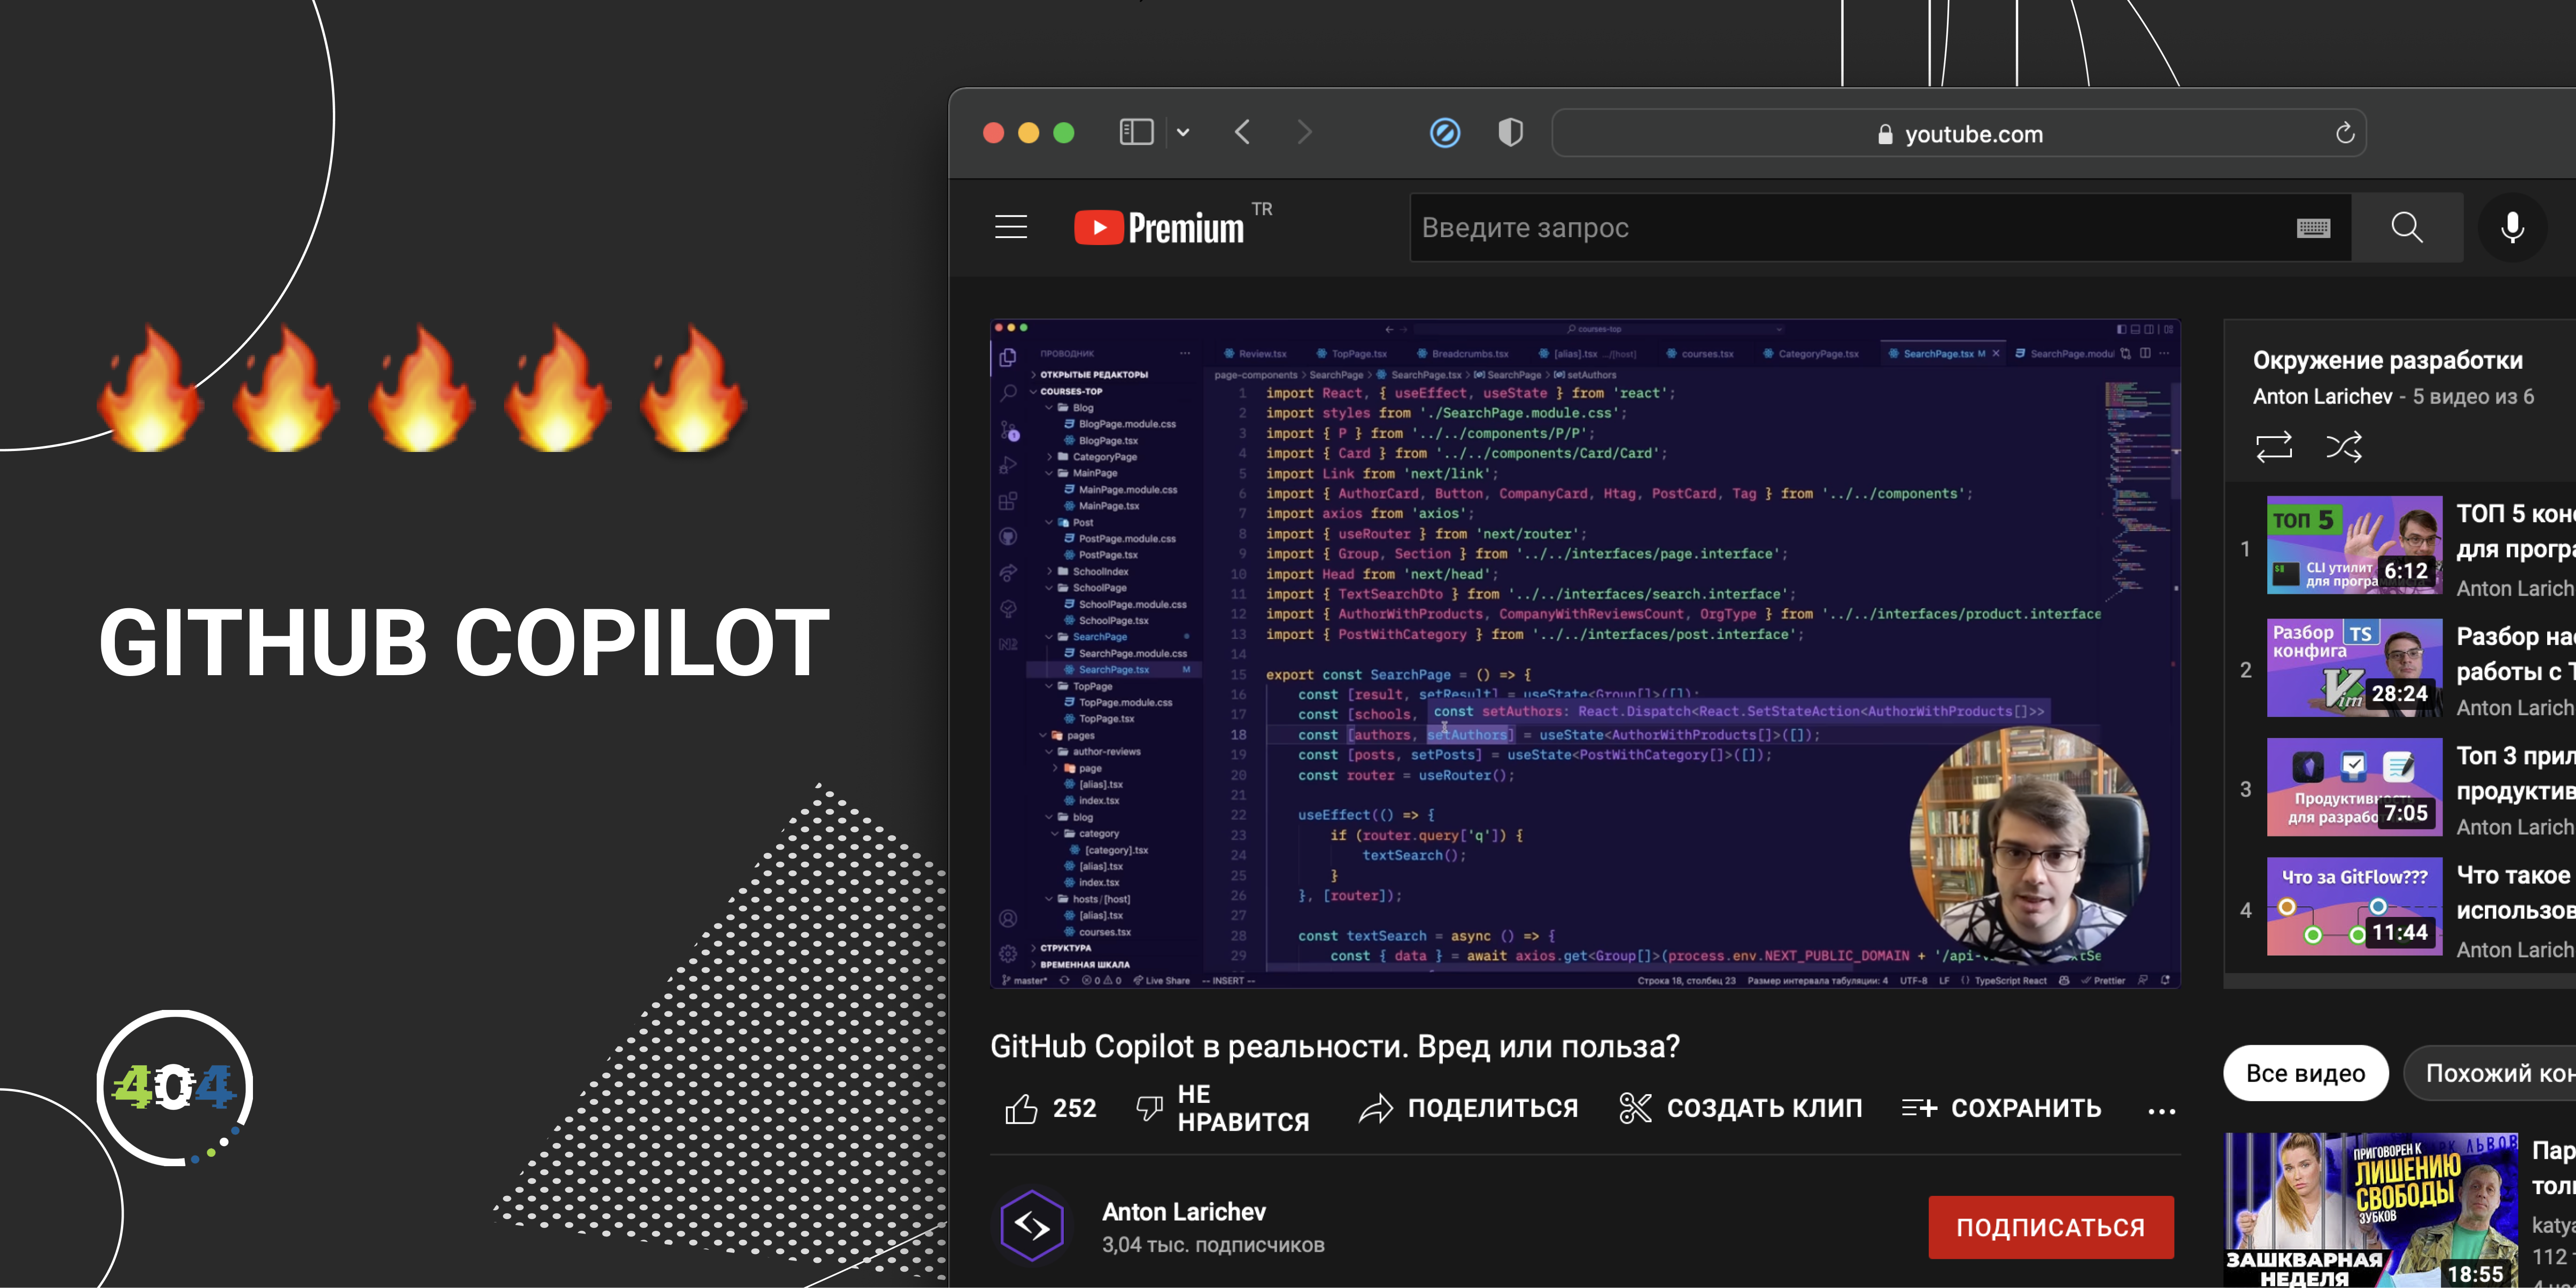
Task: Open Safari tab group dropdown arrow
Action: coord(1183,133)
